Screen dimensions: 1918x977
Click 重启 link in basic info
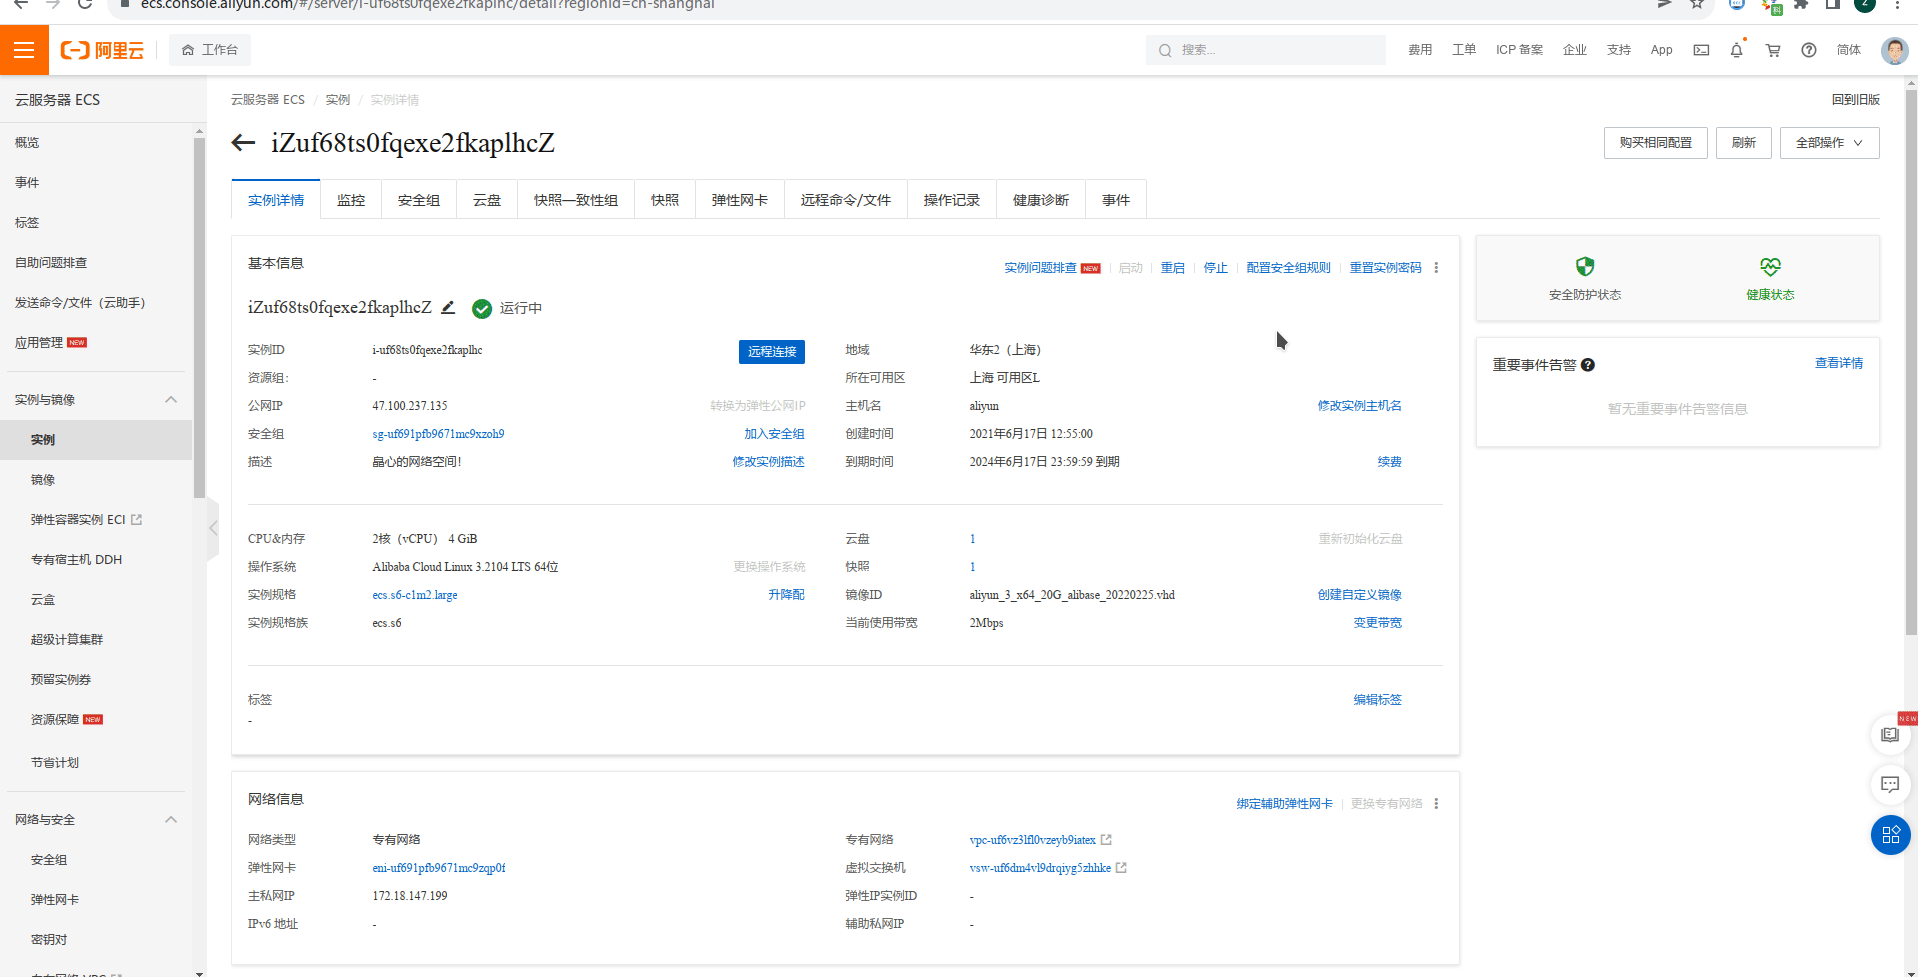point(1173,268)
